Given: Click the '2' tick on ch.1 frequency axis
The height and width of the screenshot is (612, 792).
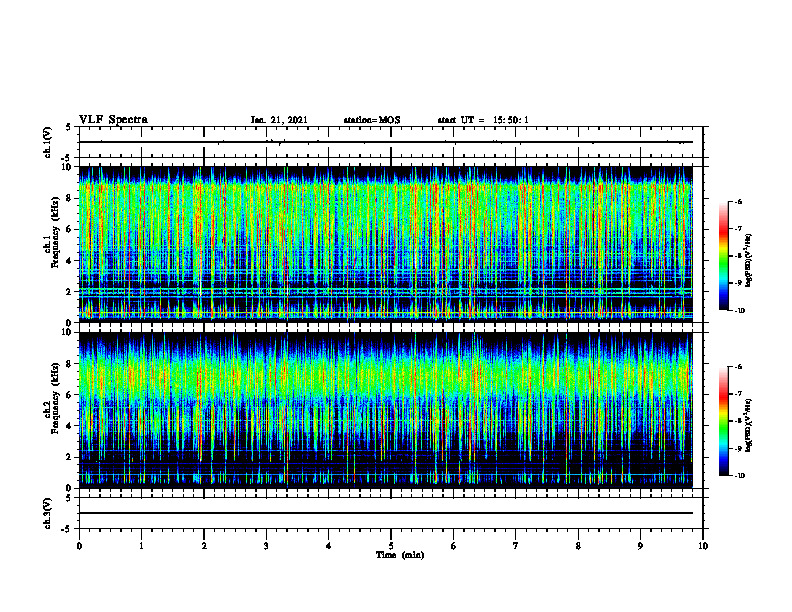Looking at the screenshot, I should (x=69, y=292).
